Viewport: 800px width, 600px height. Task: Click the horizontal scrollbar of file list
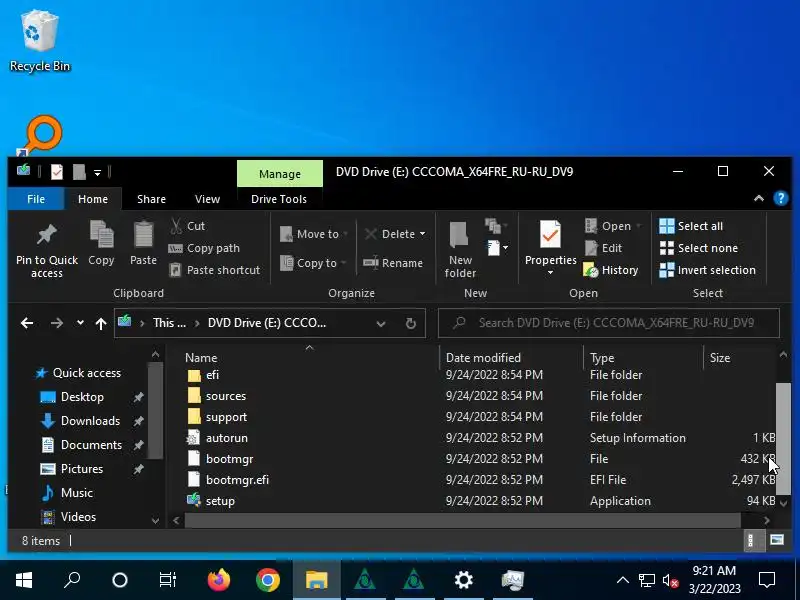462,520
